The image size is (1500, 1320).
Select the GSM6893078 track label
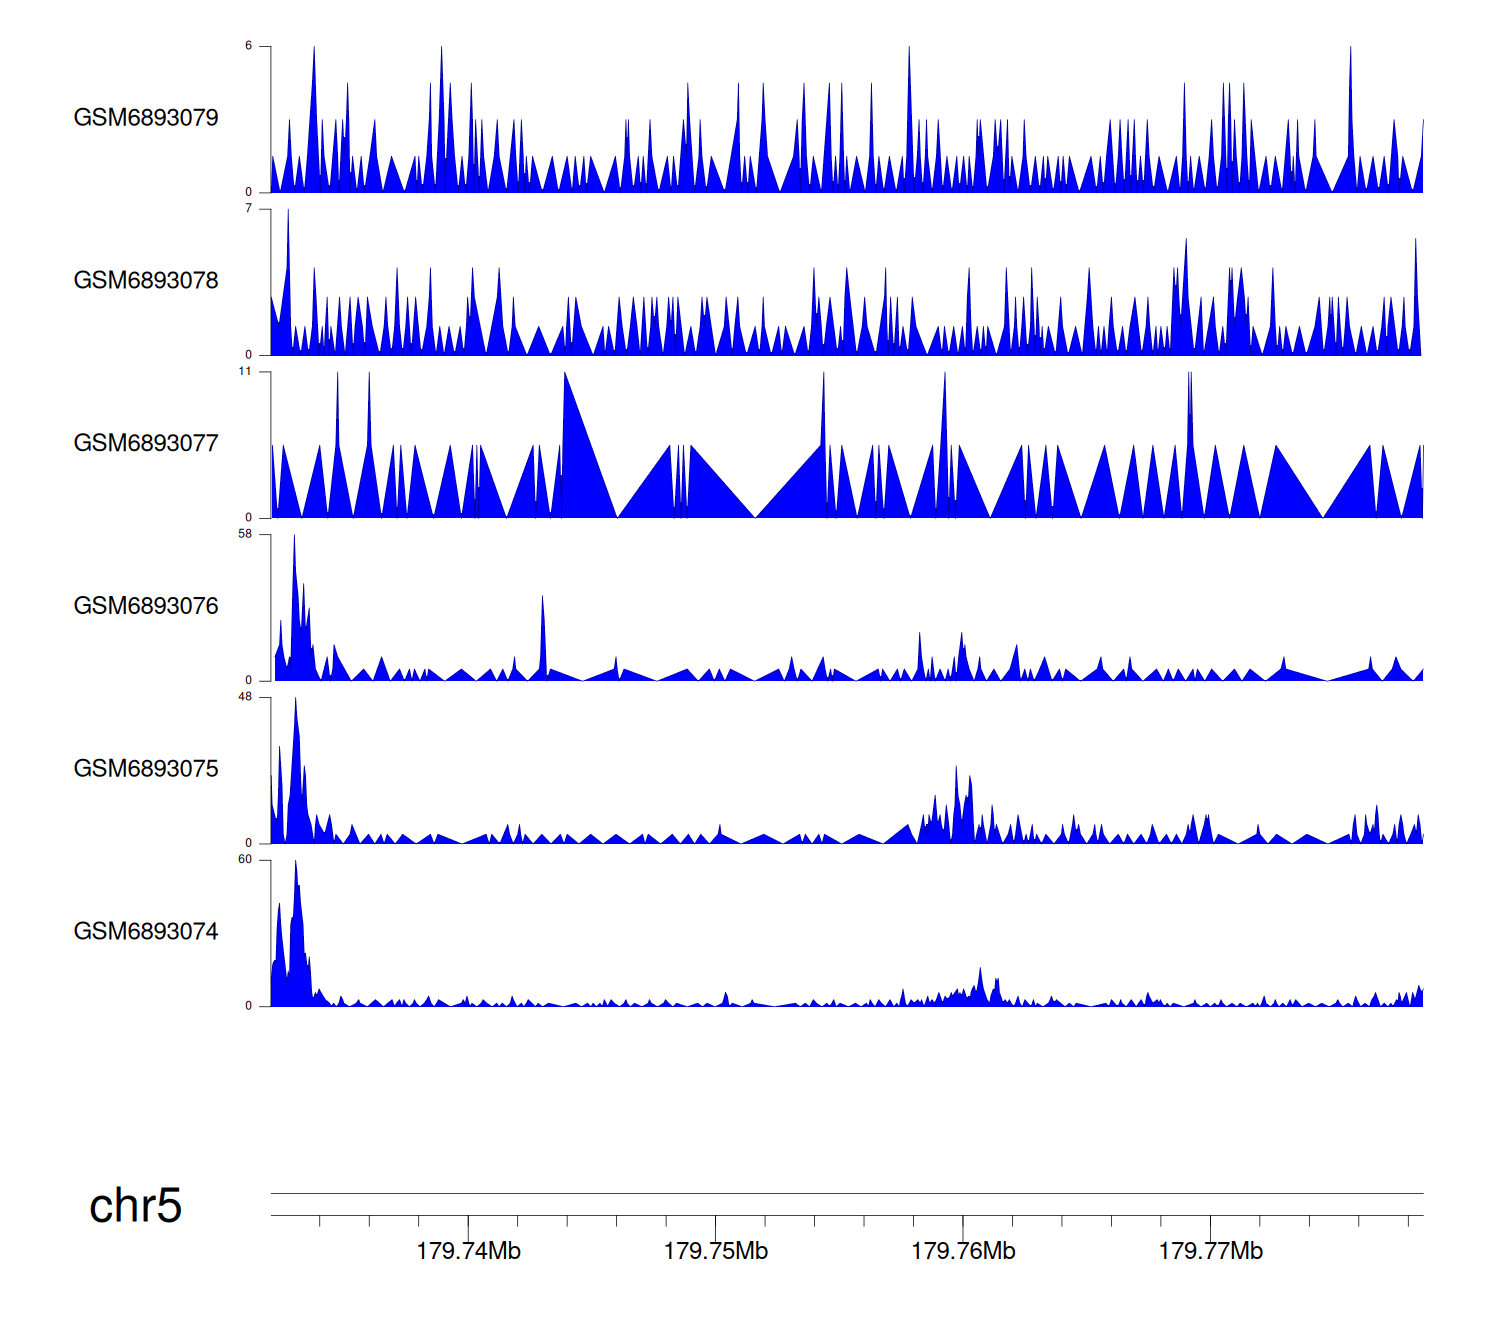pyautogui.click(x=146, y=281)
